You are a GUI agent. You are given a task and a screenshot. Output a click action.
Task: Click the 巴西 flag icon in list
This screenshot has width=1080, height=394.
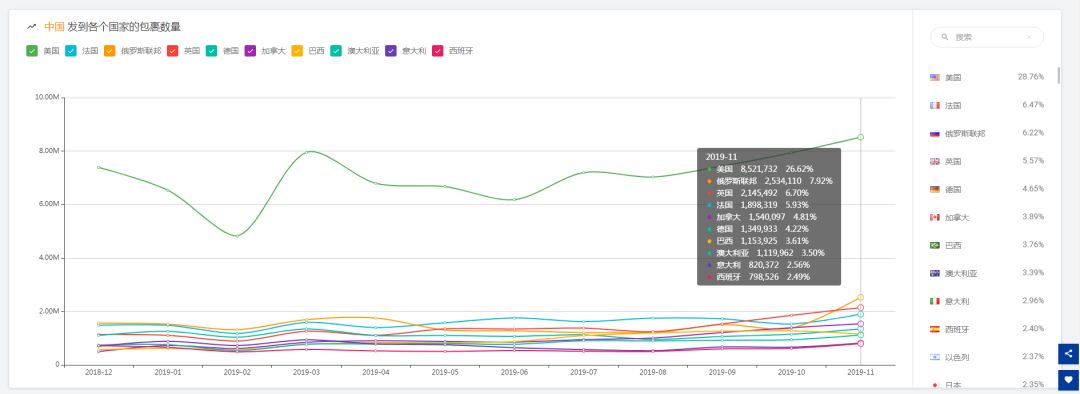935,245
